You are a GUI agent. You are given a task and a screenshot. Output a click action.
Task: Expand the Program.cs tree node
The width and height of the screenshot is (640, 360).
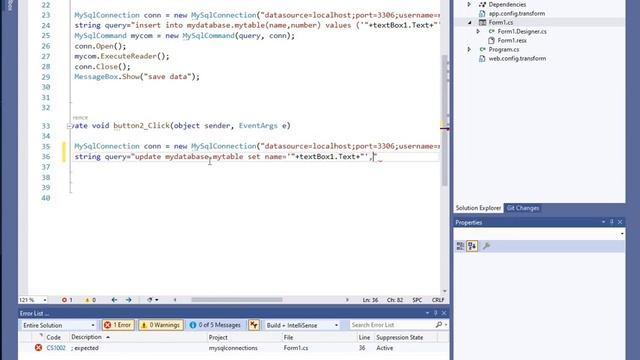click(469, 49)
